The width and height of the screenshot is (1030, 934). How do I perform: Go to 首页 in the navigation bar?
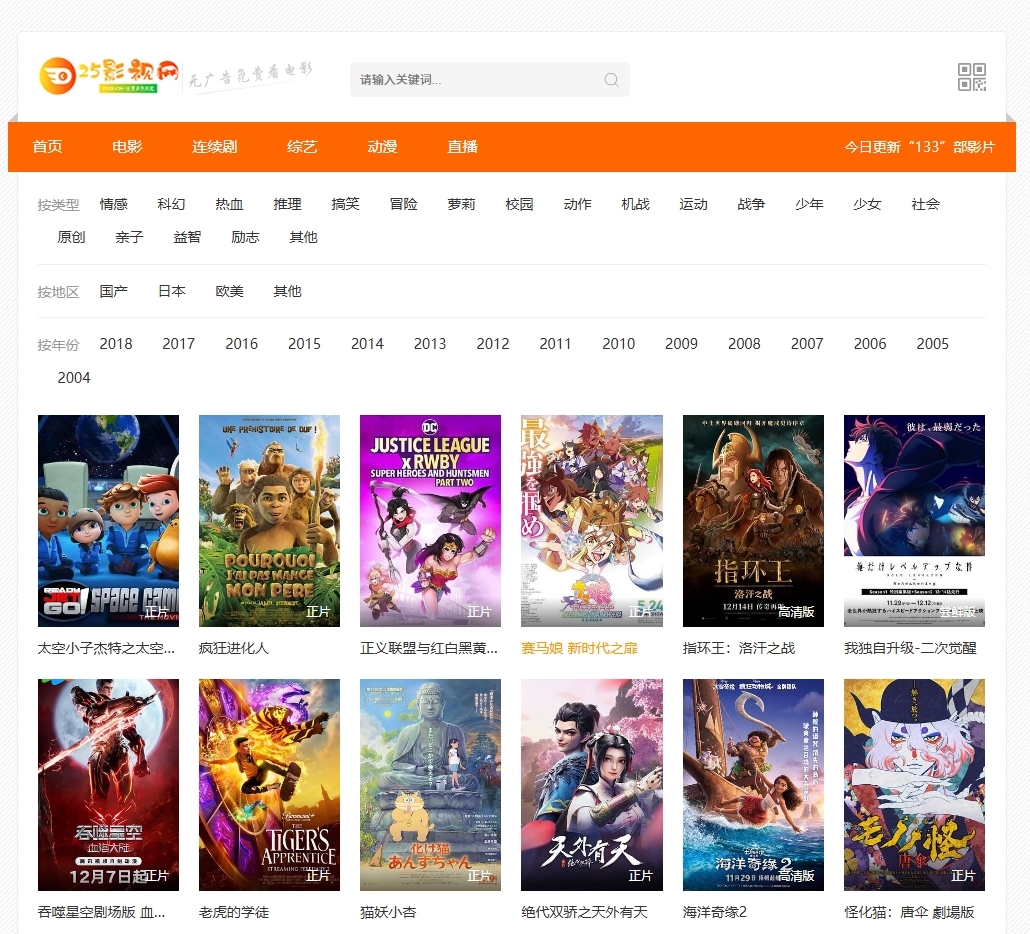point(47,146)
